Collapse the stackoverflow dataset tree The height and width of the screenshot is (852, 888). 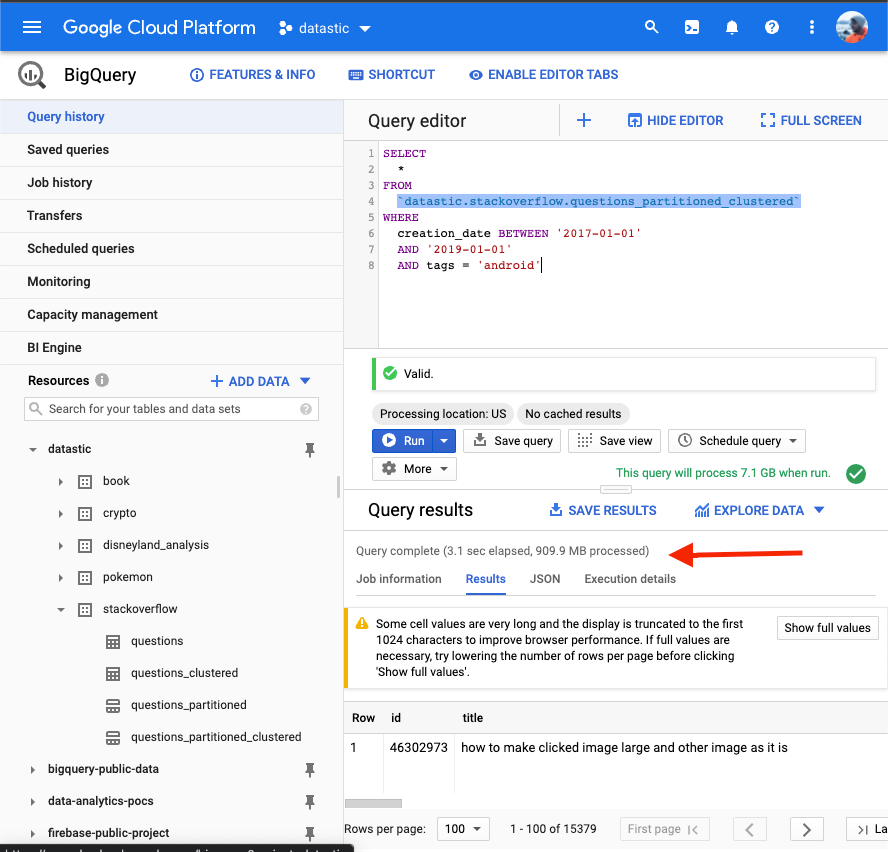[x=61, y=609]
